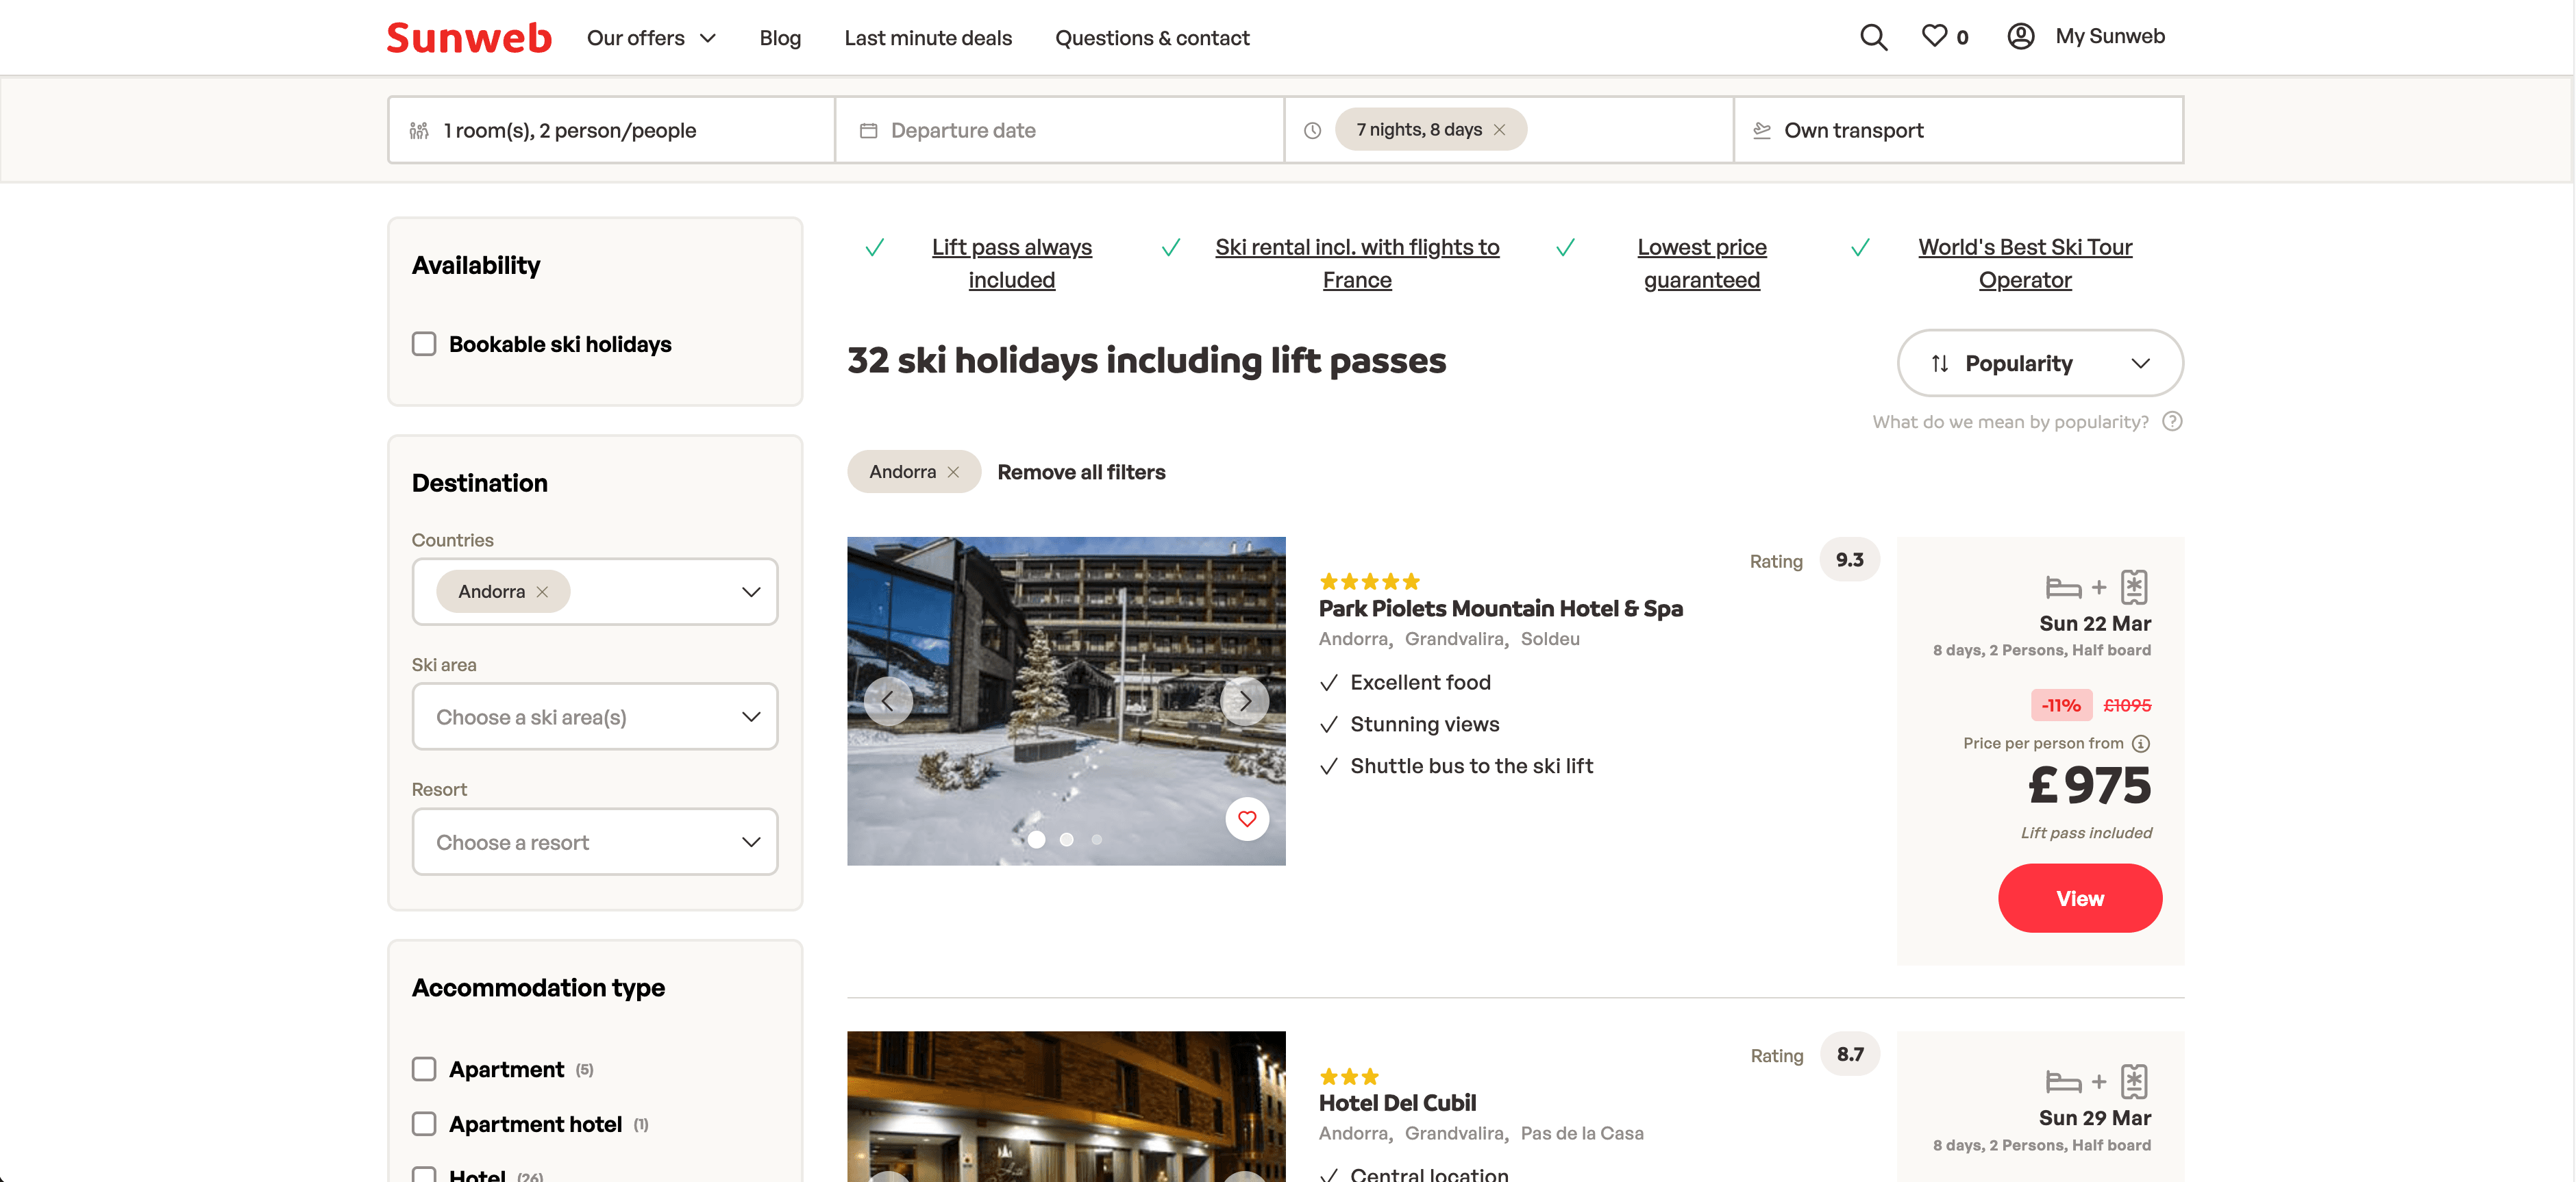
Task: Click next photo arrow on Park Piolets image
Action: point(1245,701)
